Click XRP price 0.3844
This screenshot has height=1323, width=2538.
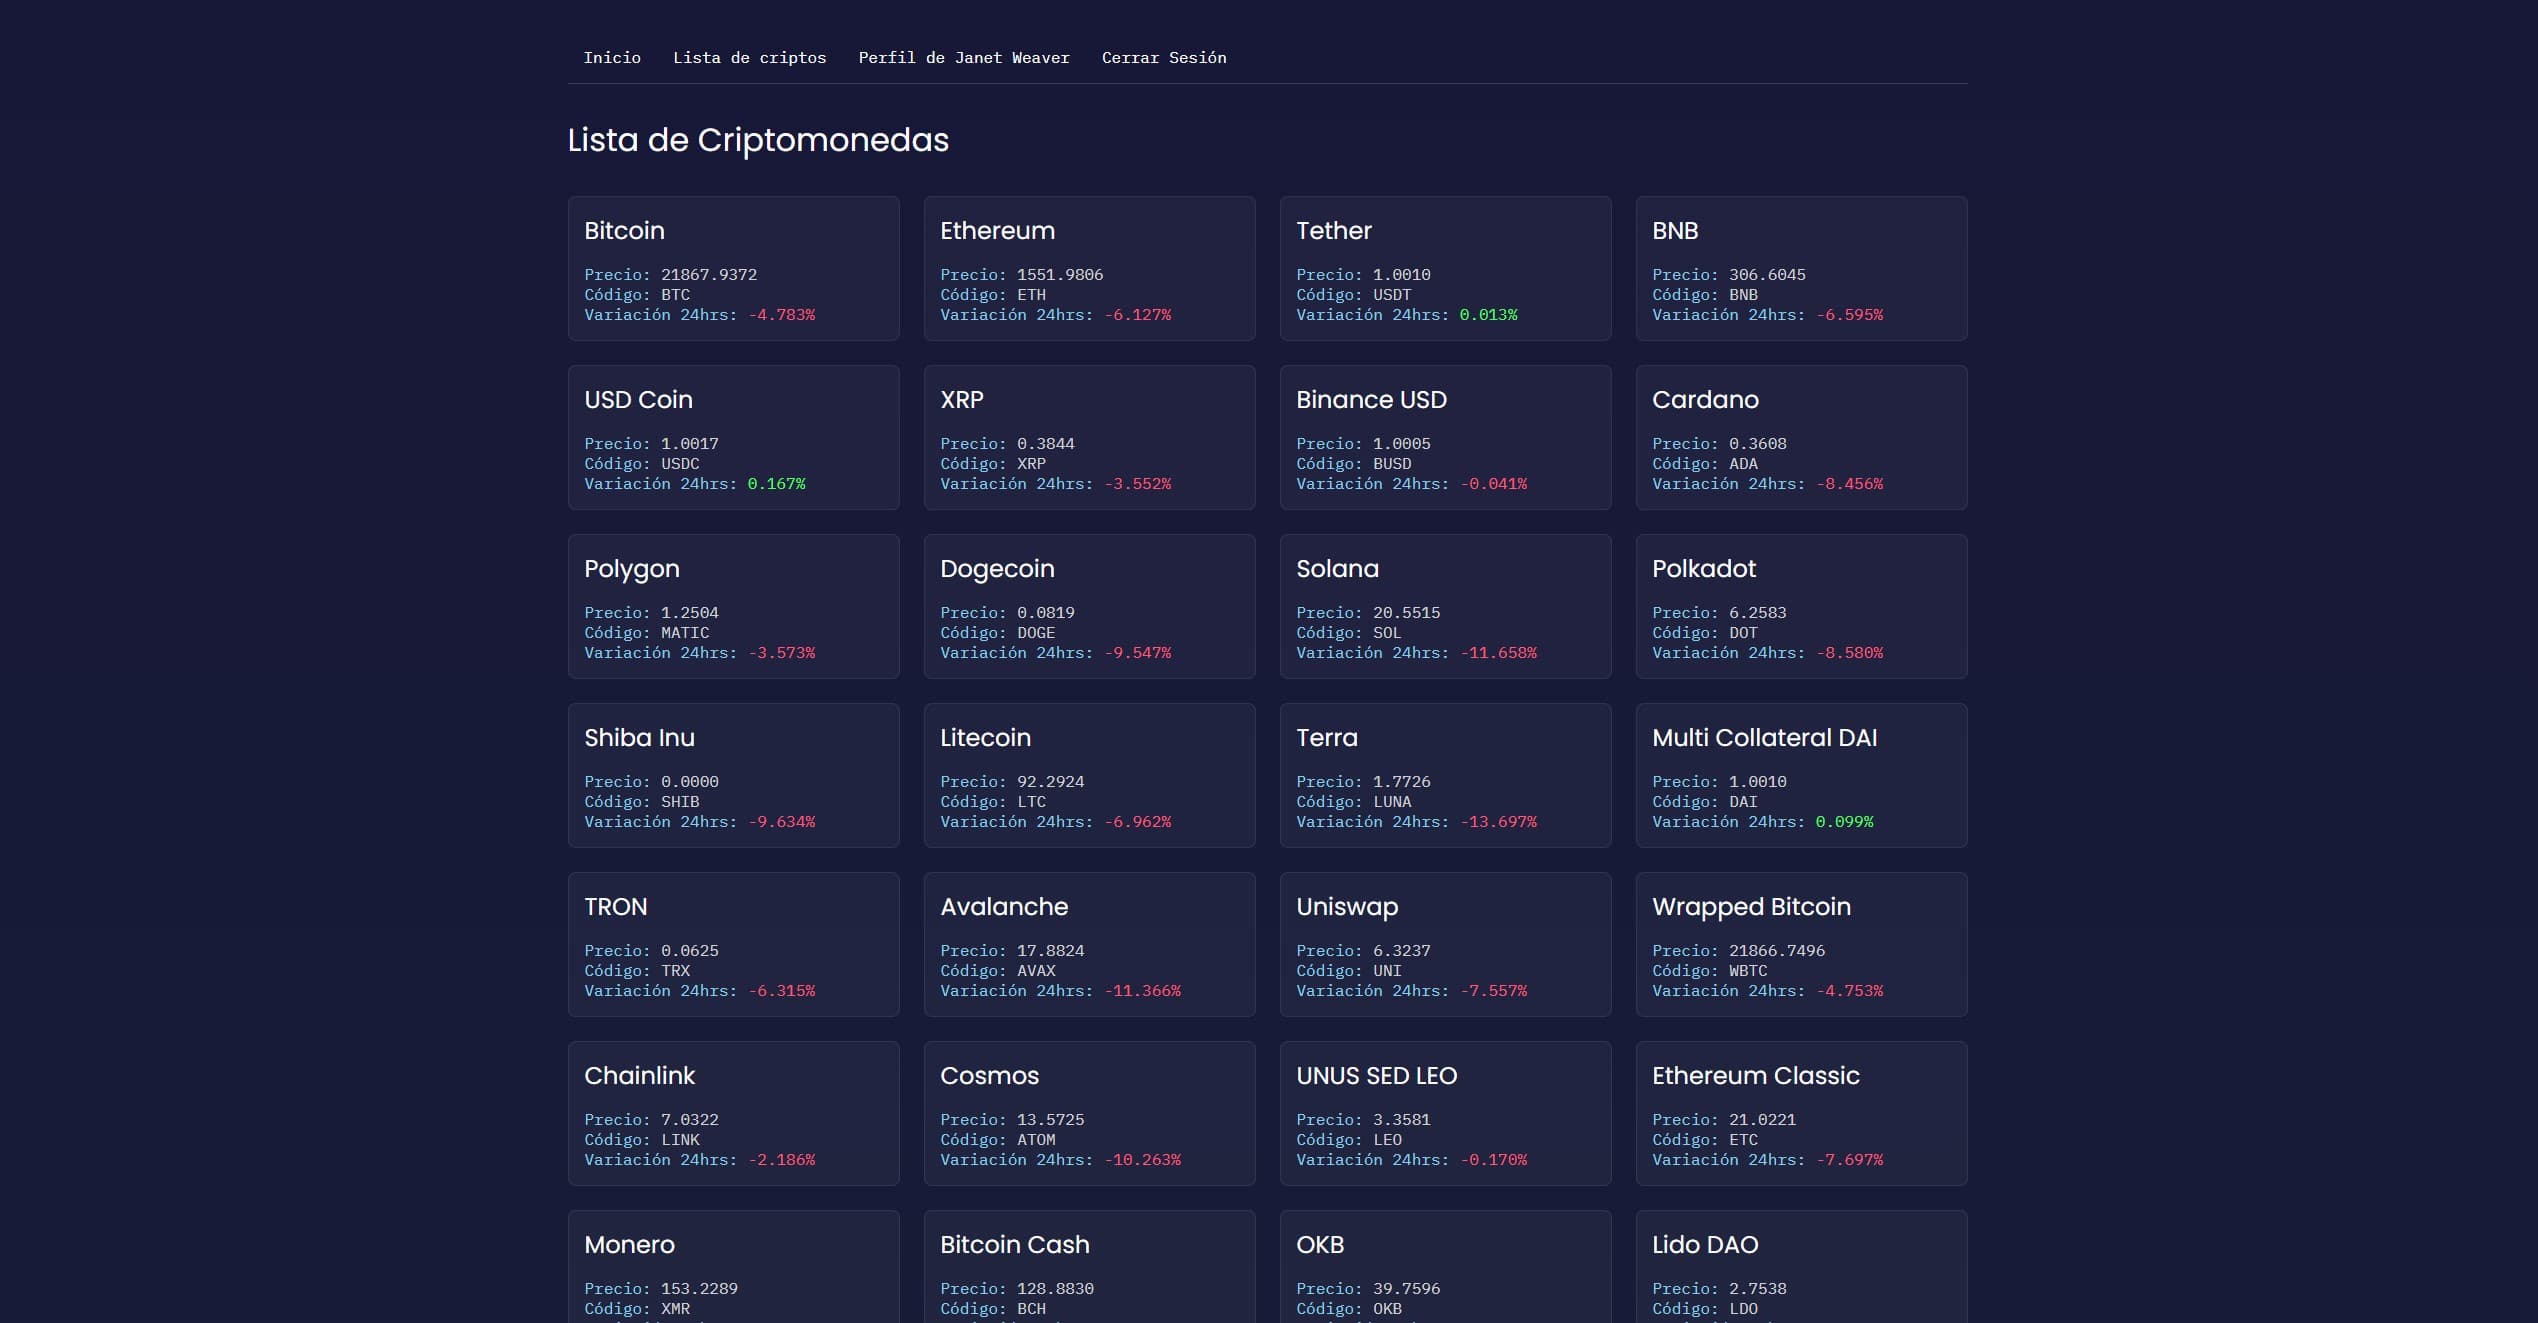coord(1046,444)
